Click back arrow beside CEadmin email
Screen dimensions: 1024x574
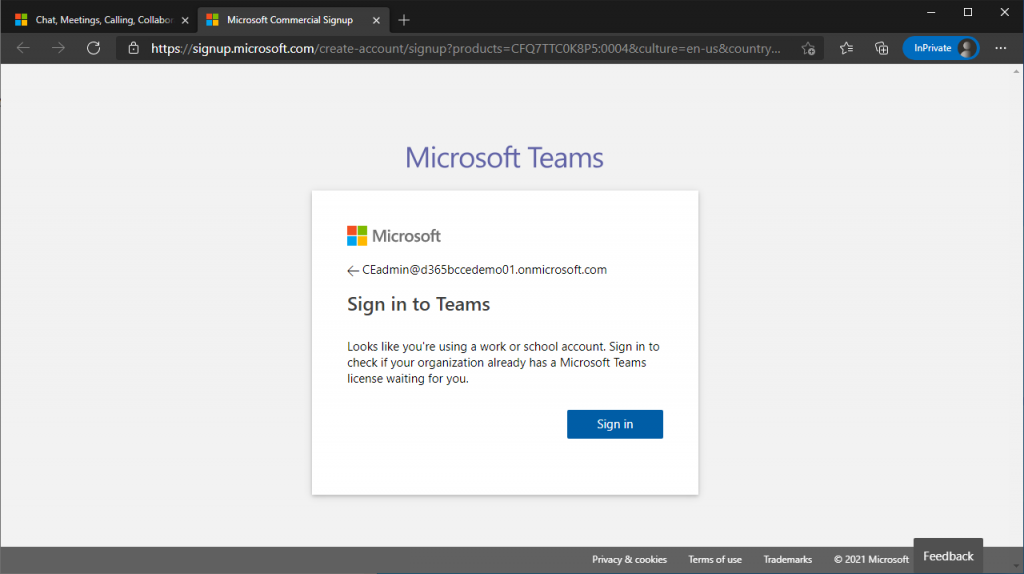353,270
